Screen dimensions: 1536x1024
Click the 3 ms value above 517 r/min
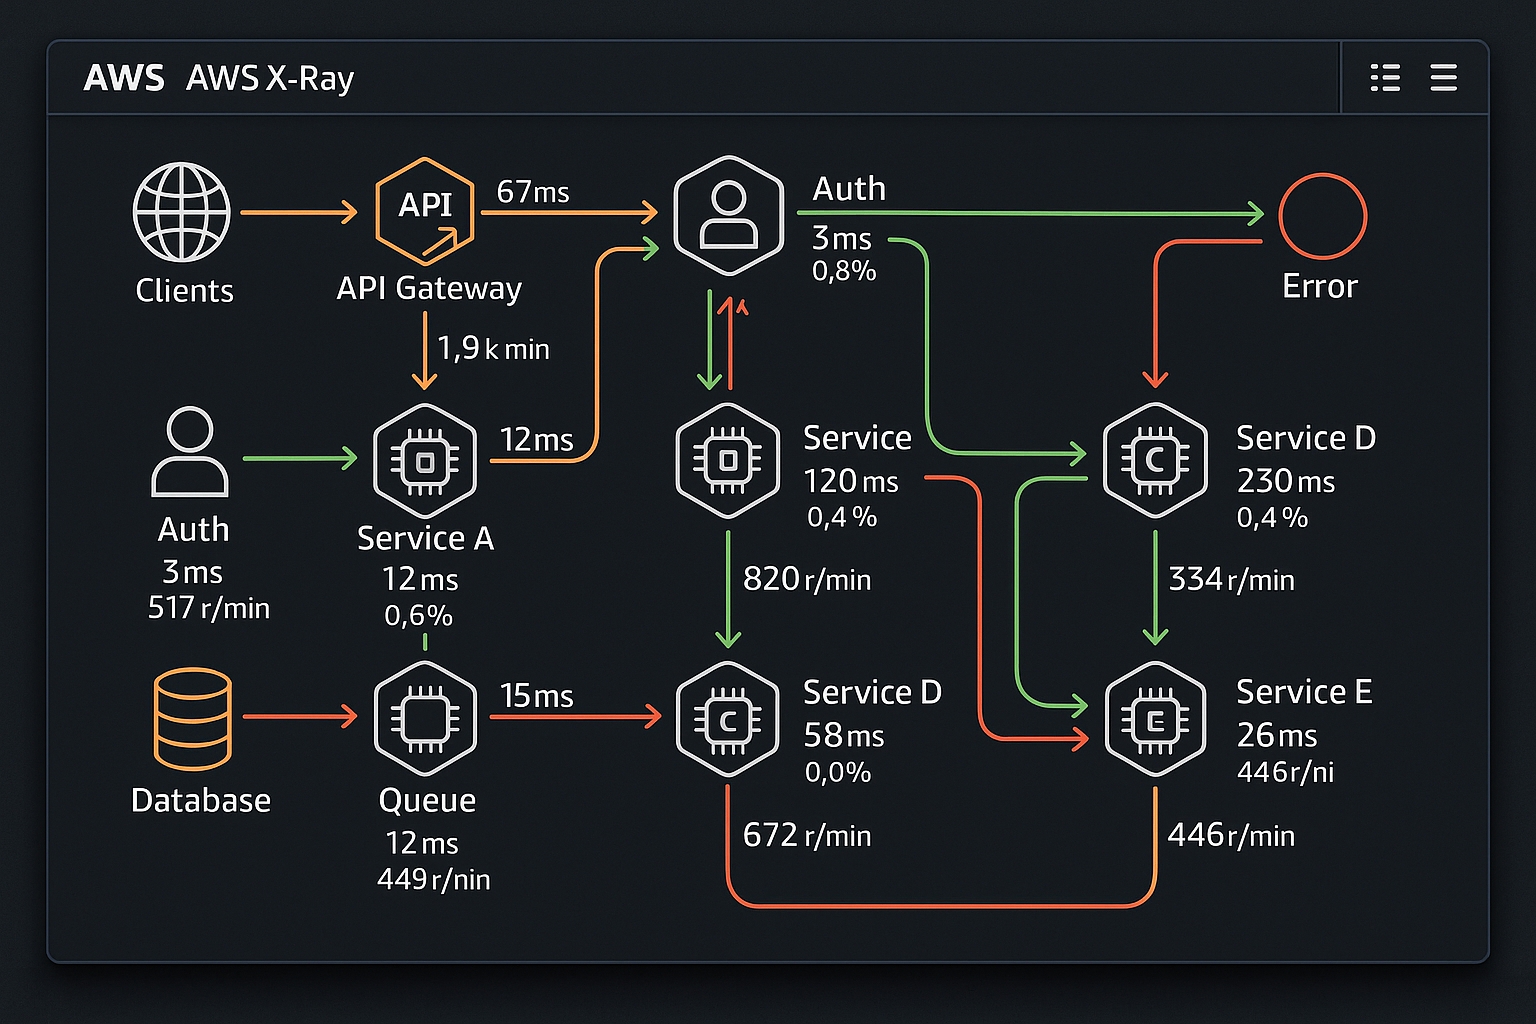pyautogui.click(x=192, y=572)
